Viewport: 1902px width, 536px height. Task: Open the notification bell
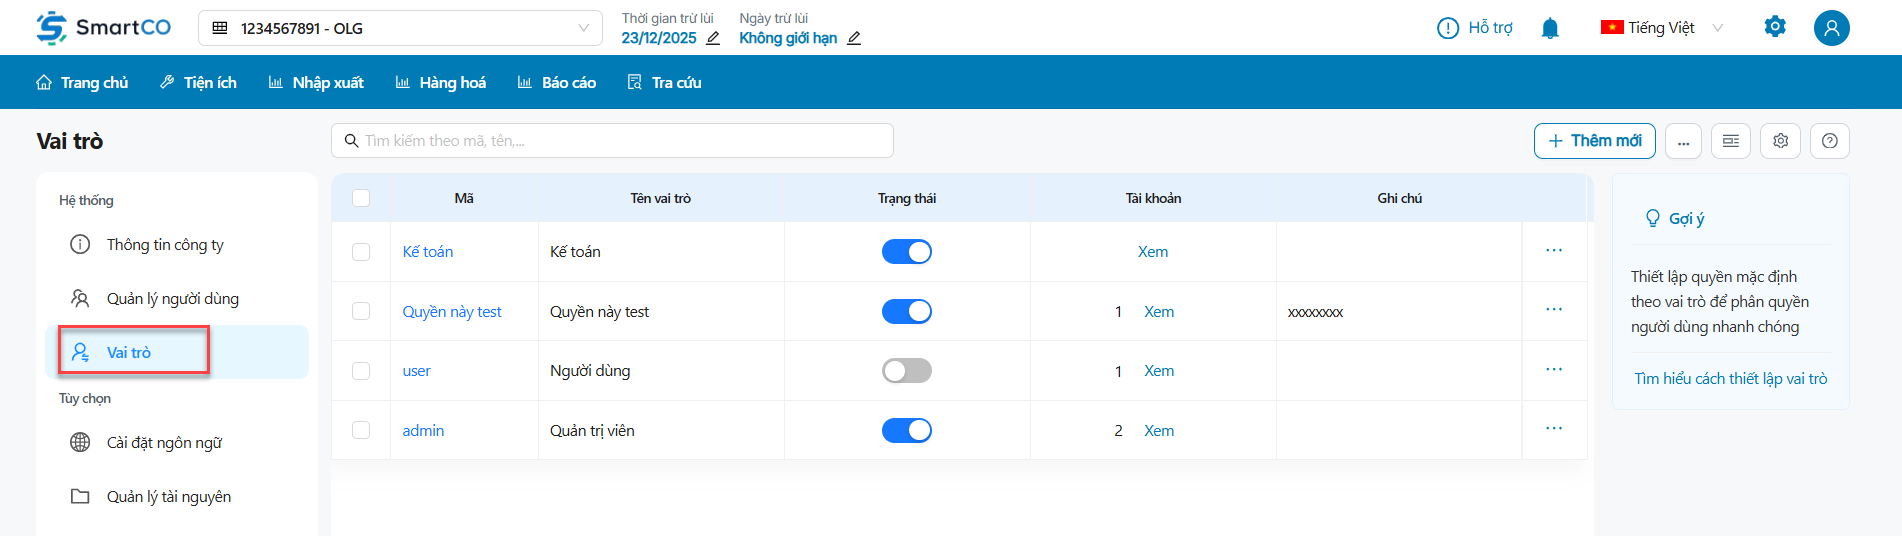[x=1550, y=28]
